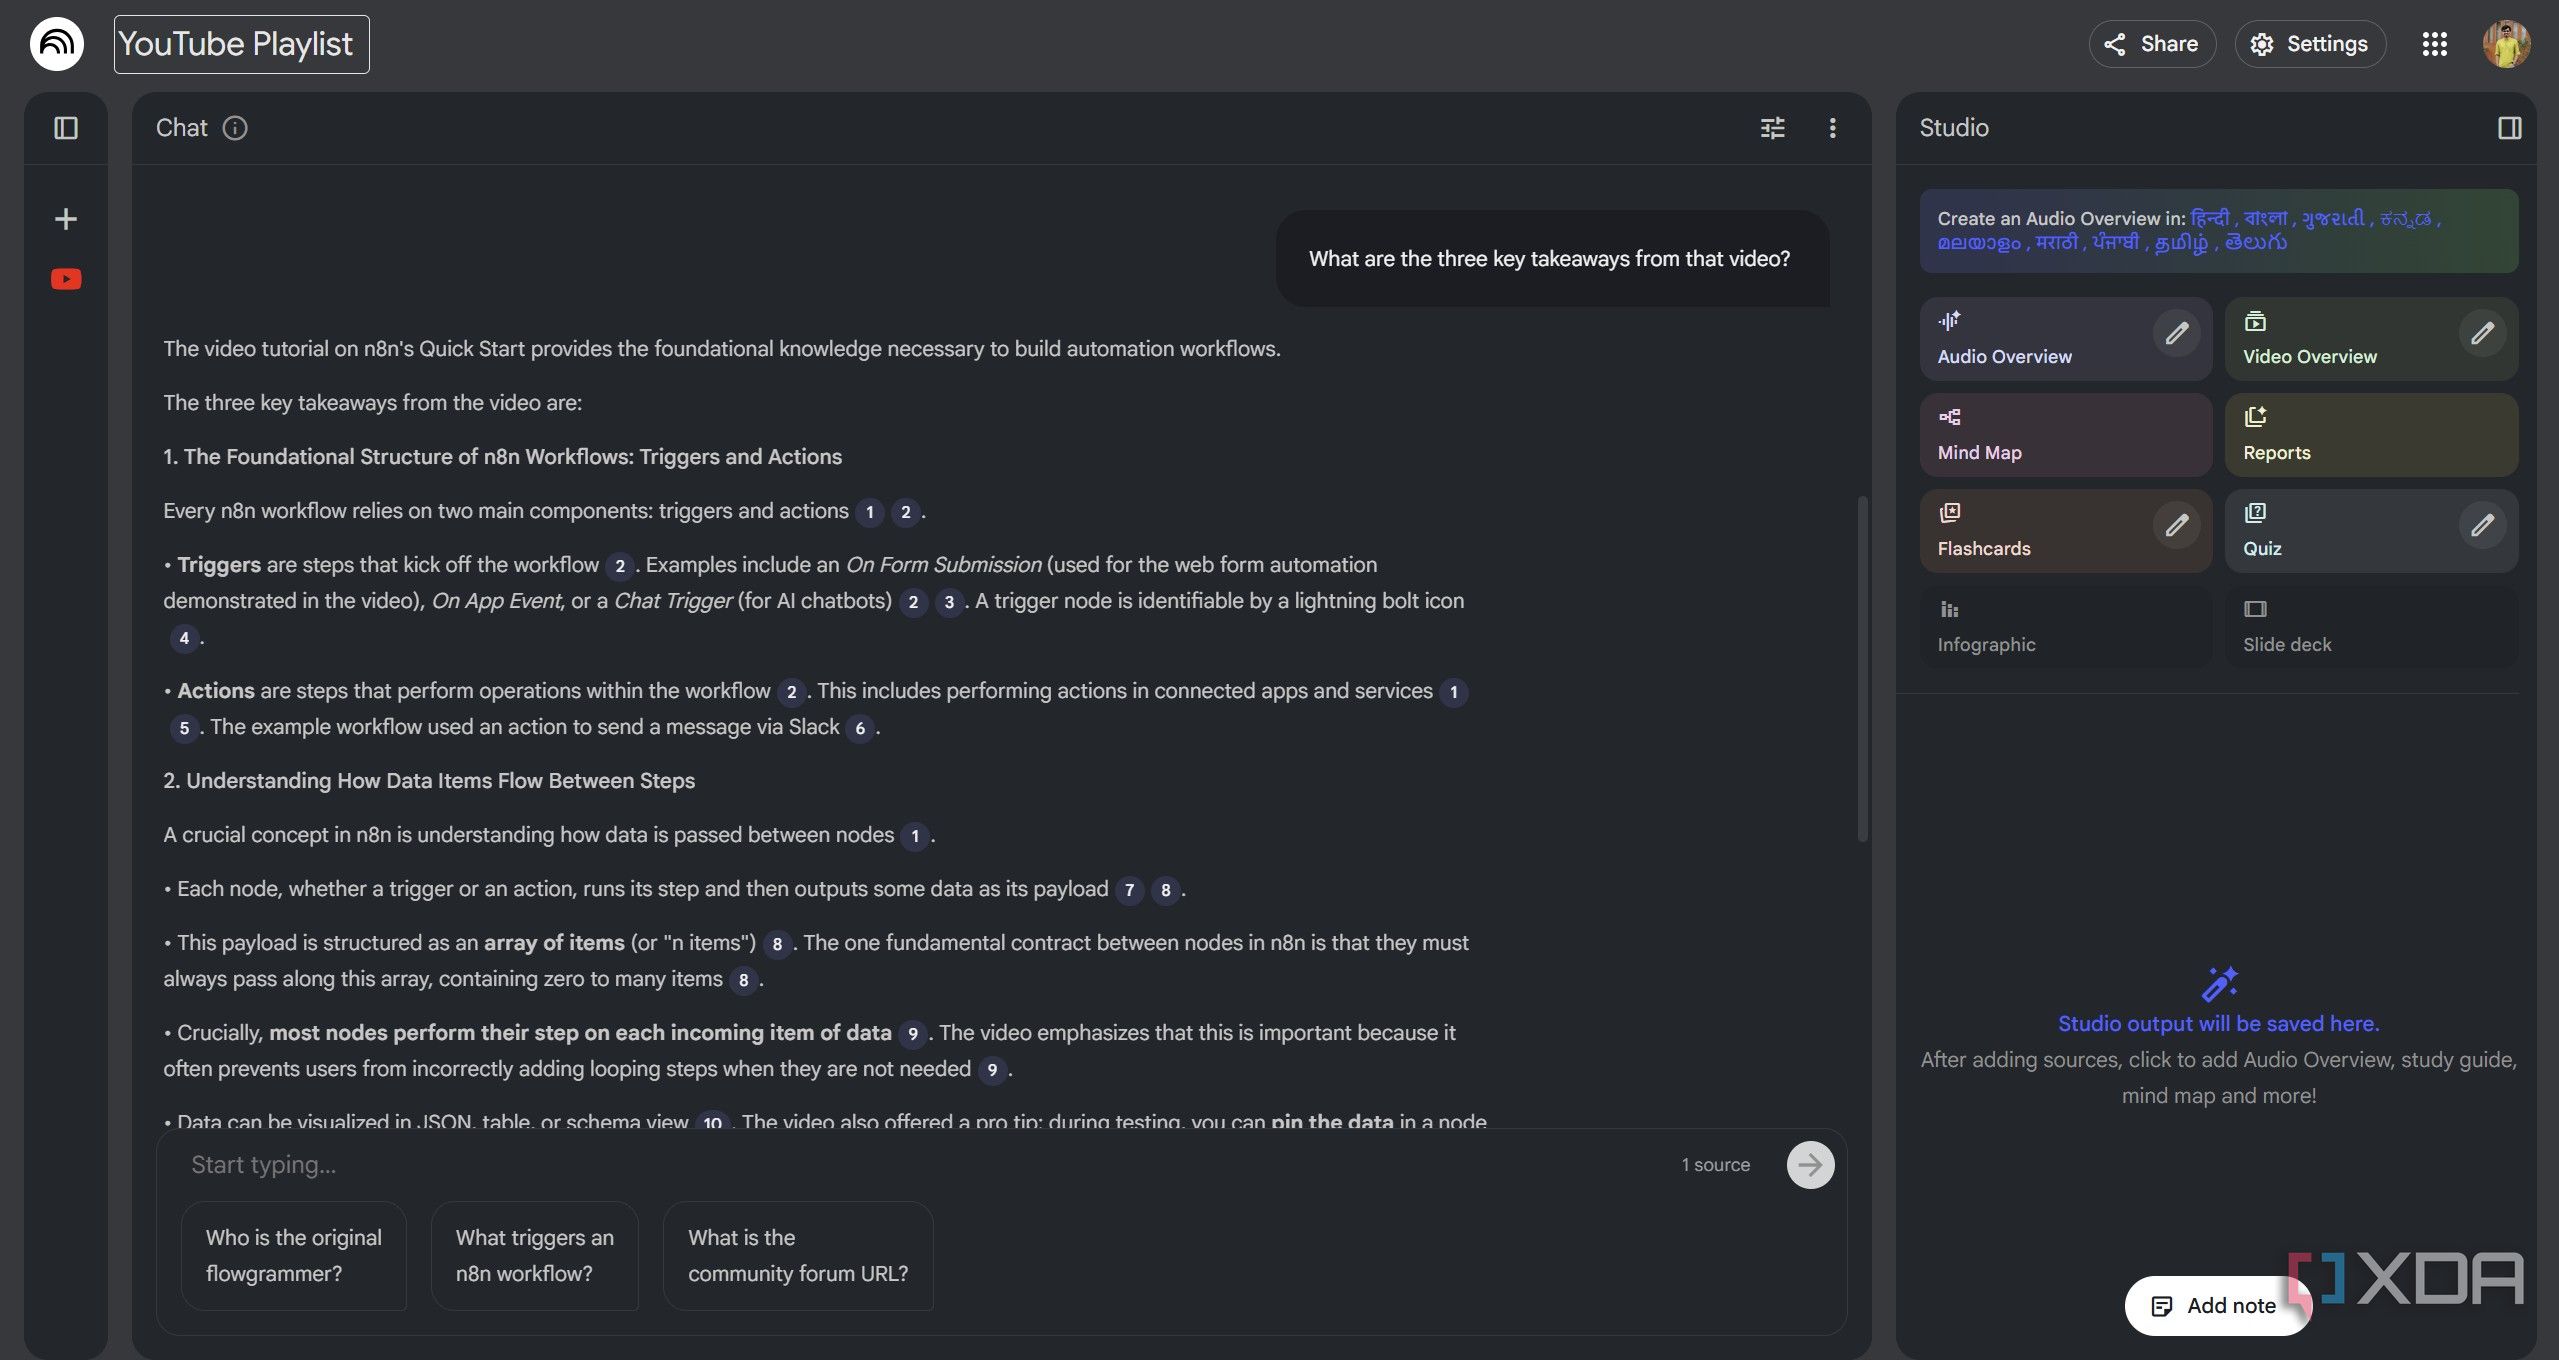This screenshot has width=2559, height=1360.
Task: Add a new source with plus icon
Action: click(66, 219)
